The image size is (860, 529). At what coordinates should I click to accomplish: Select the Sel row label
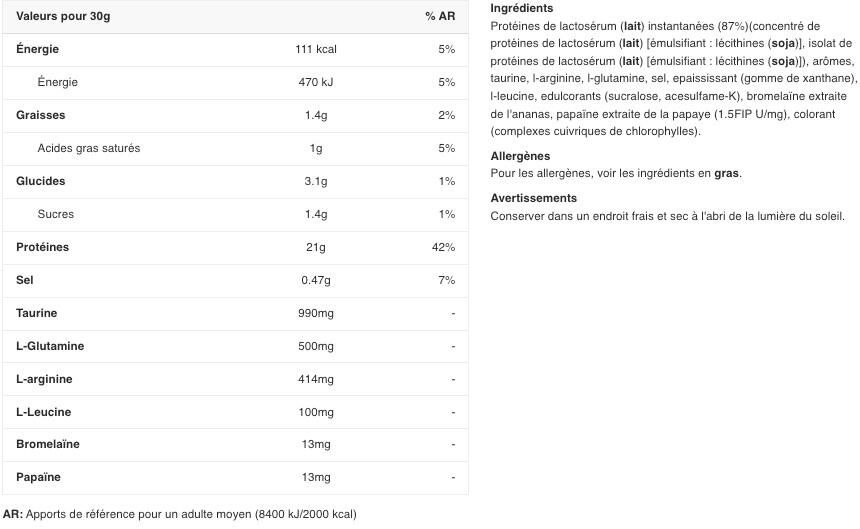click(25, 280)
